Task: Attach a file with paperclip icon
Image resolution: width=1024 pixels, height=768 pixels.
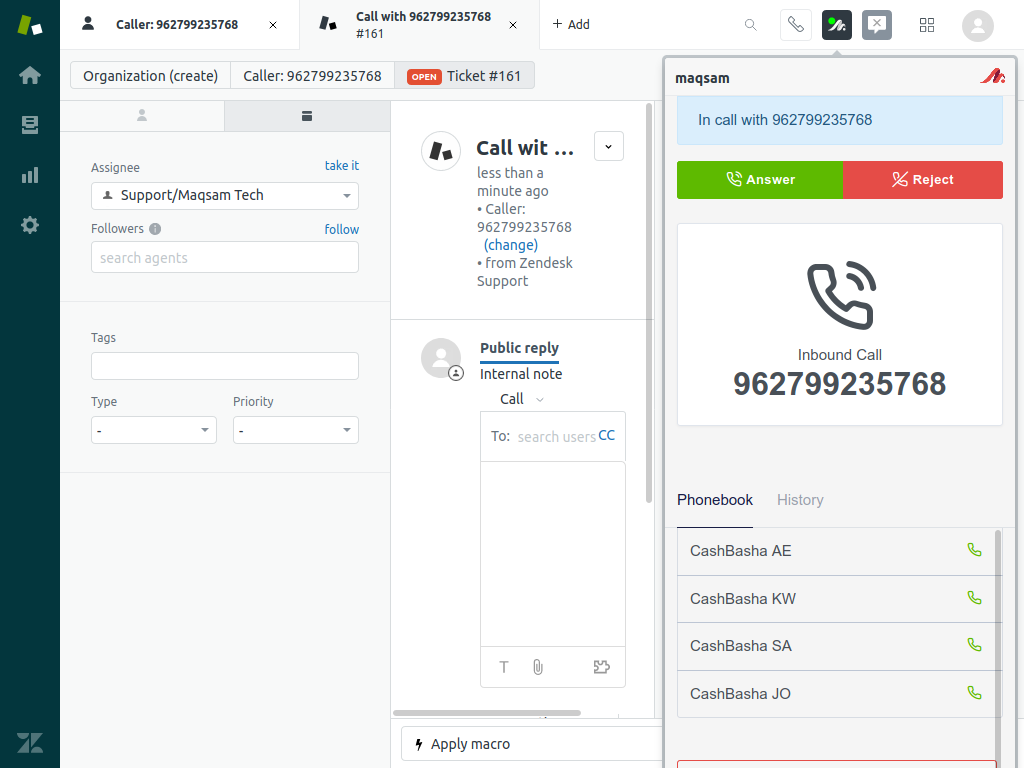Action: 538,667
